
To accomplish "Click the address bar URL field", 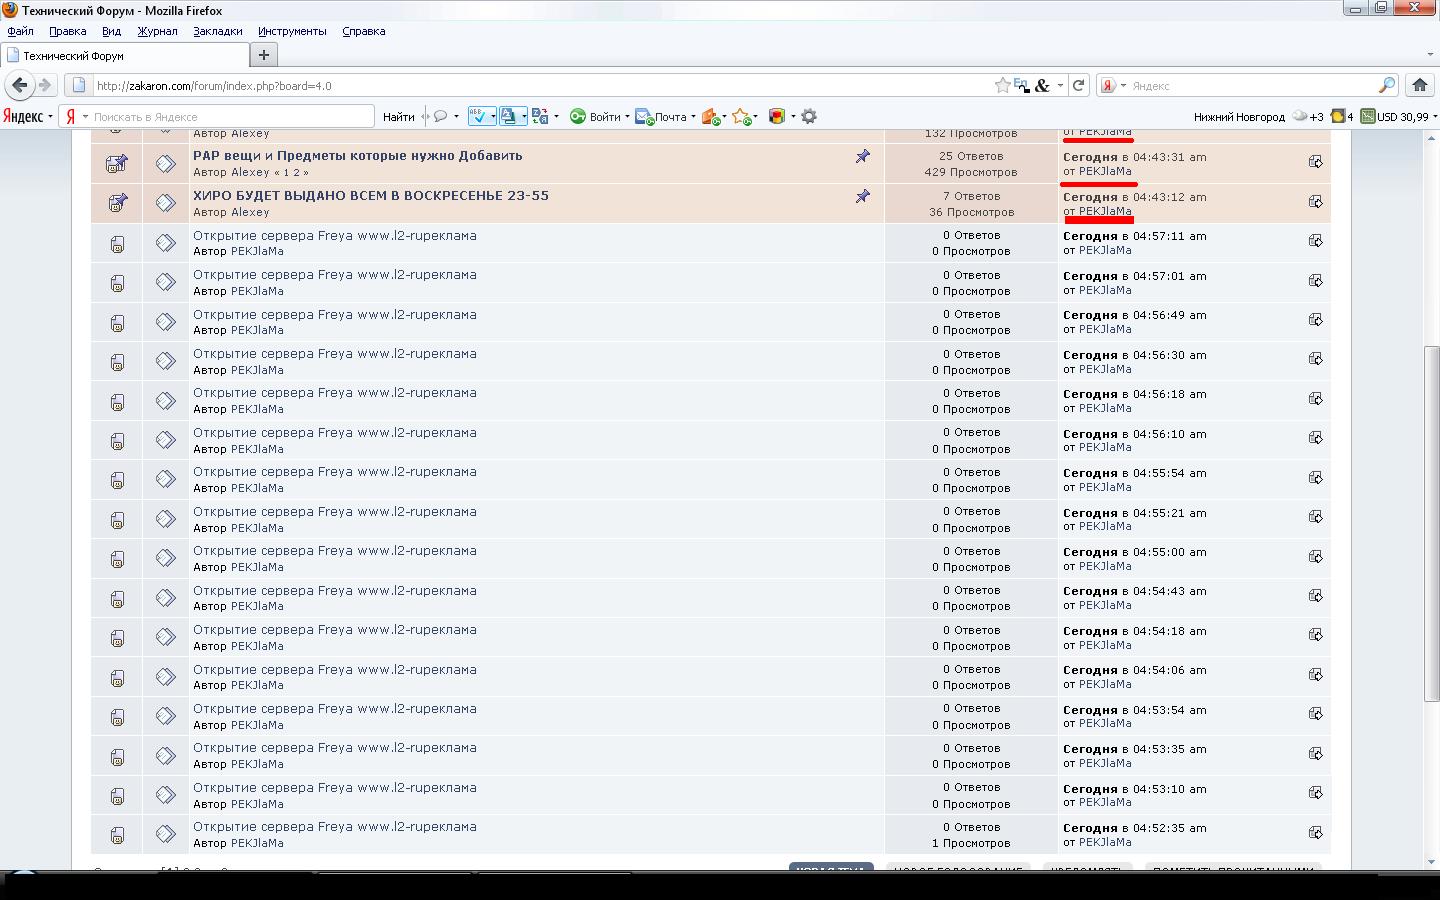I will click(540, 86).
